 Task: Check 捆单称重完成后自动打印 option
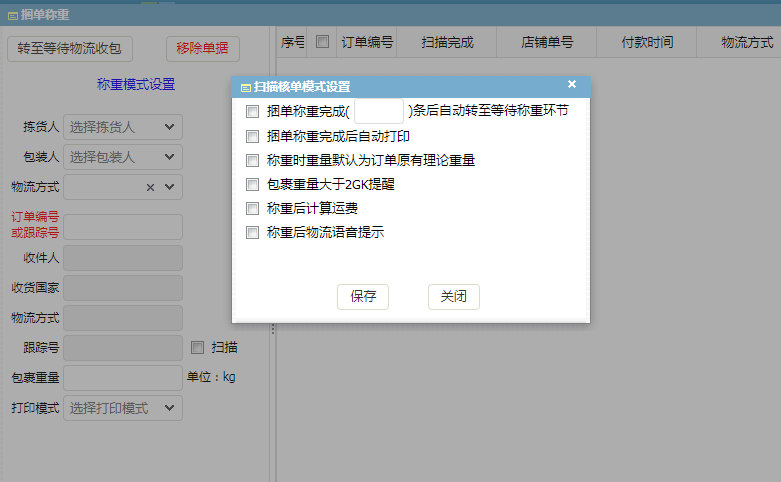point(253,136)
